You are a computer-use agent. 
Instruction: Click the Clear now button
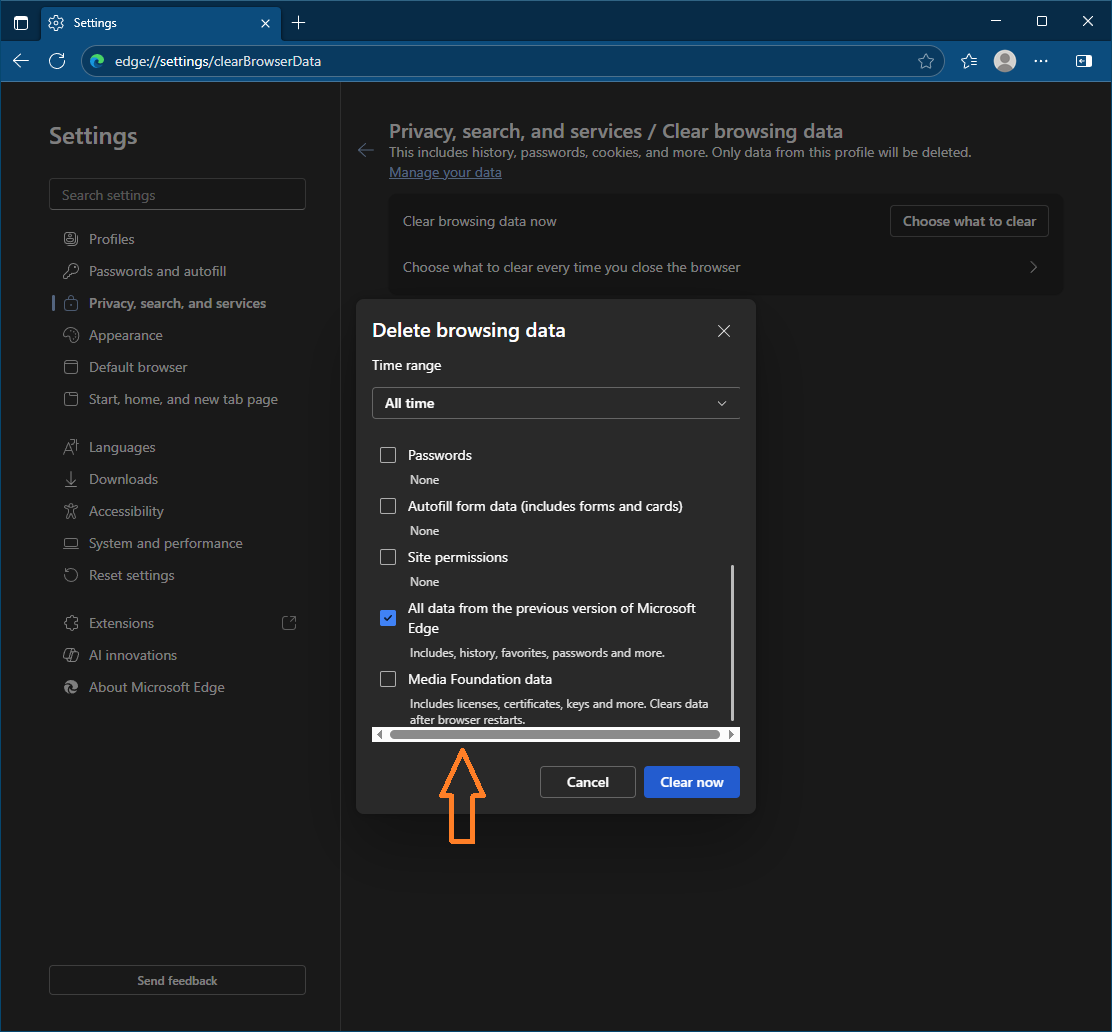(691, 781)
